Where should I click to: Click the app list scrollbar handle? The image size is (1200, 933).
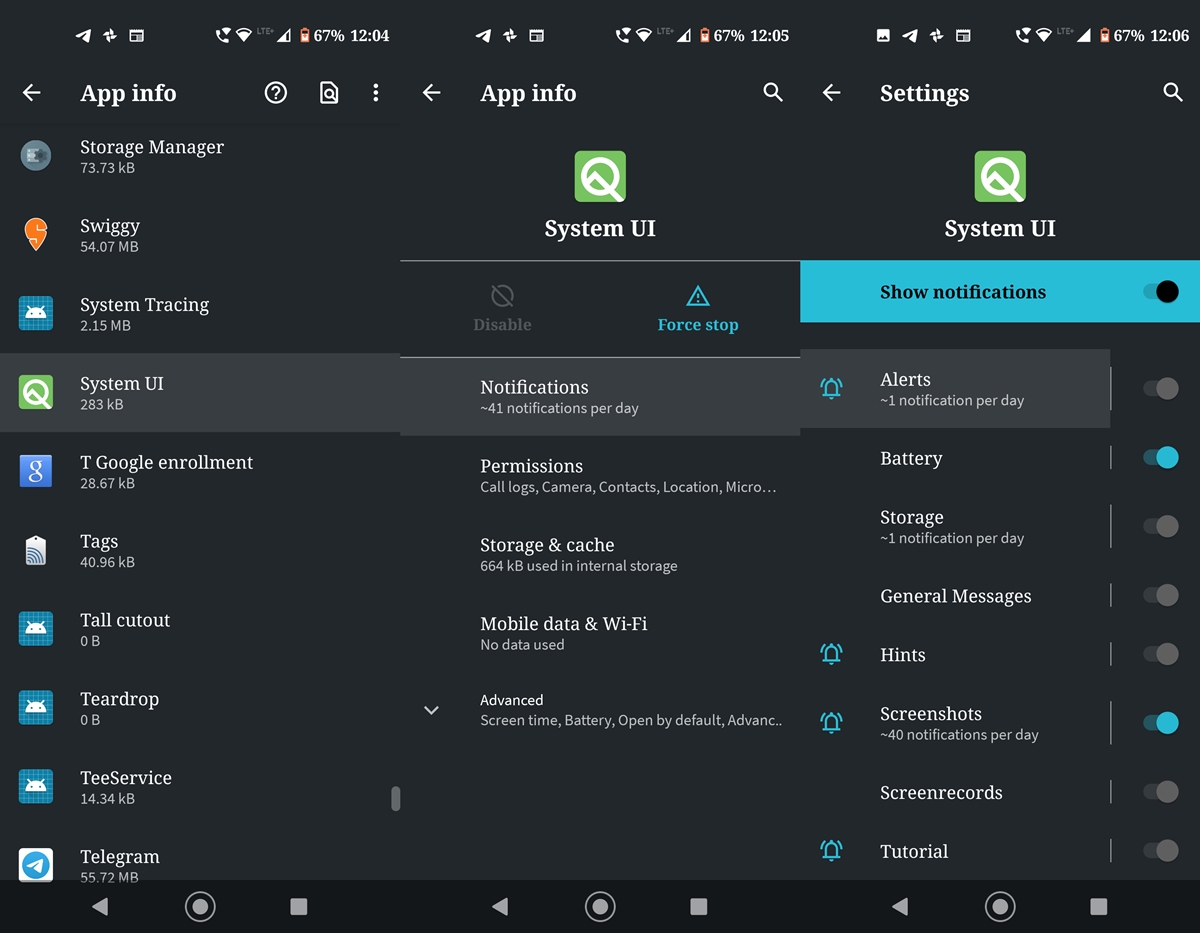395,798
